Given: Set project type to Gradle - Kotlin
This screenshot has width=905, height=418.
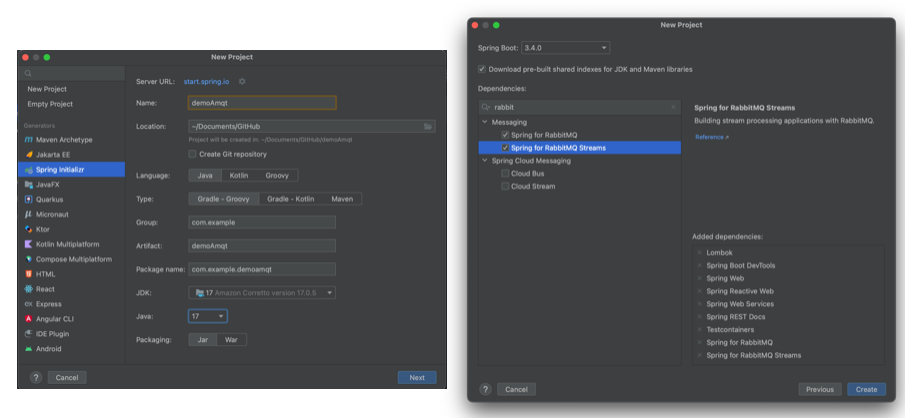Looking at the screenshot, I should (x=291, y=199).
